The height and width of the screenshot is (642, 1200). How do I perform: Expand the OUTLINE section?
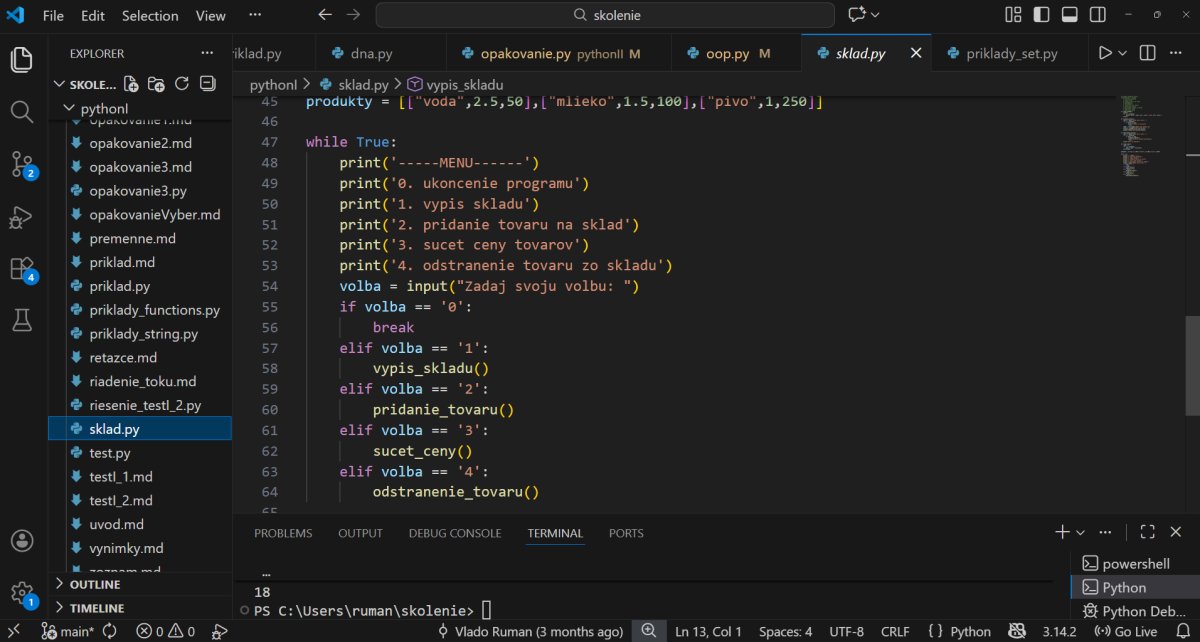96,584
